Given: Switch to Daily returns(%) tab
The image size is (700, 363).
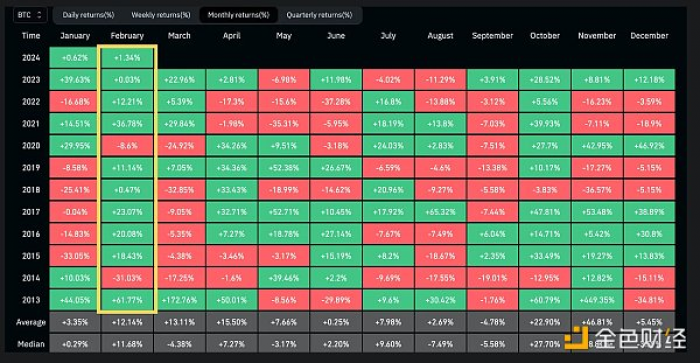Looking at the screenshot, I should click(x=88, y=15).
